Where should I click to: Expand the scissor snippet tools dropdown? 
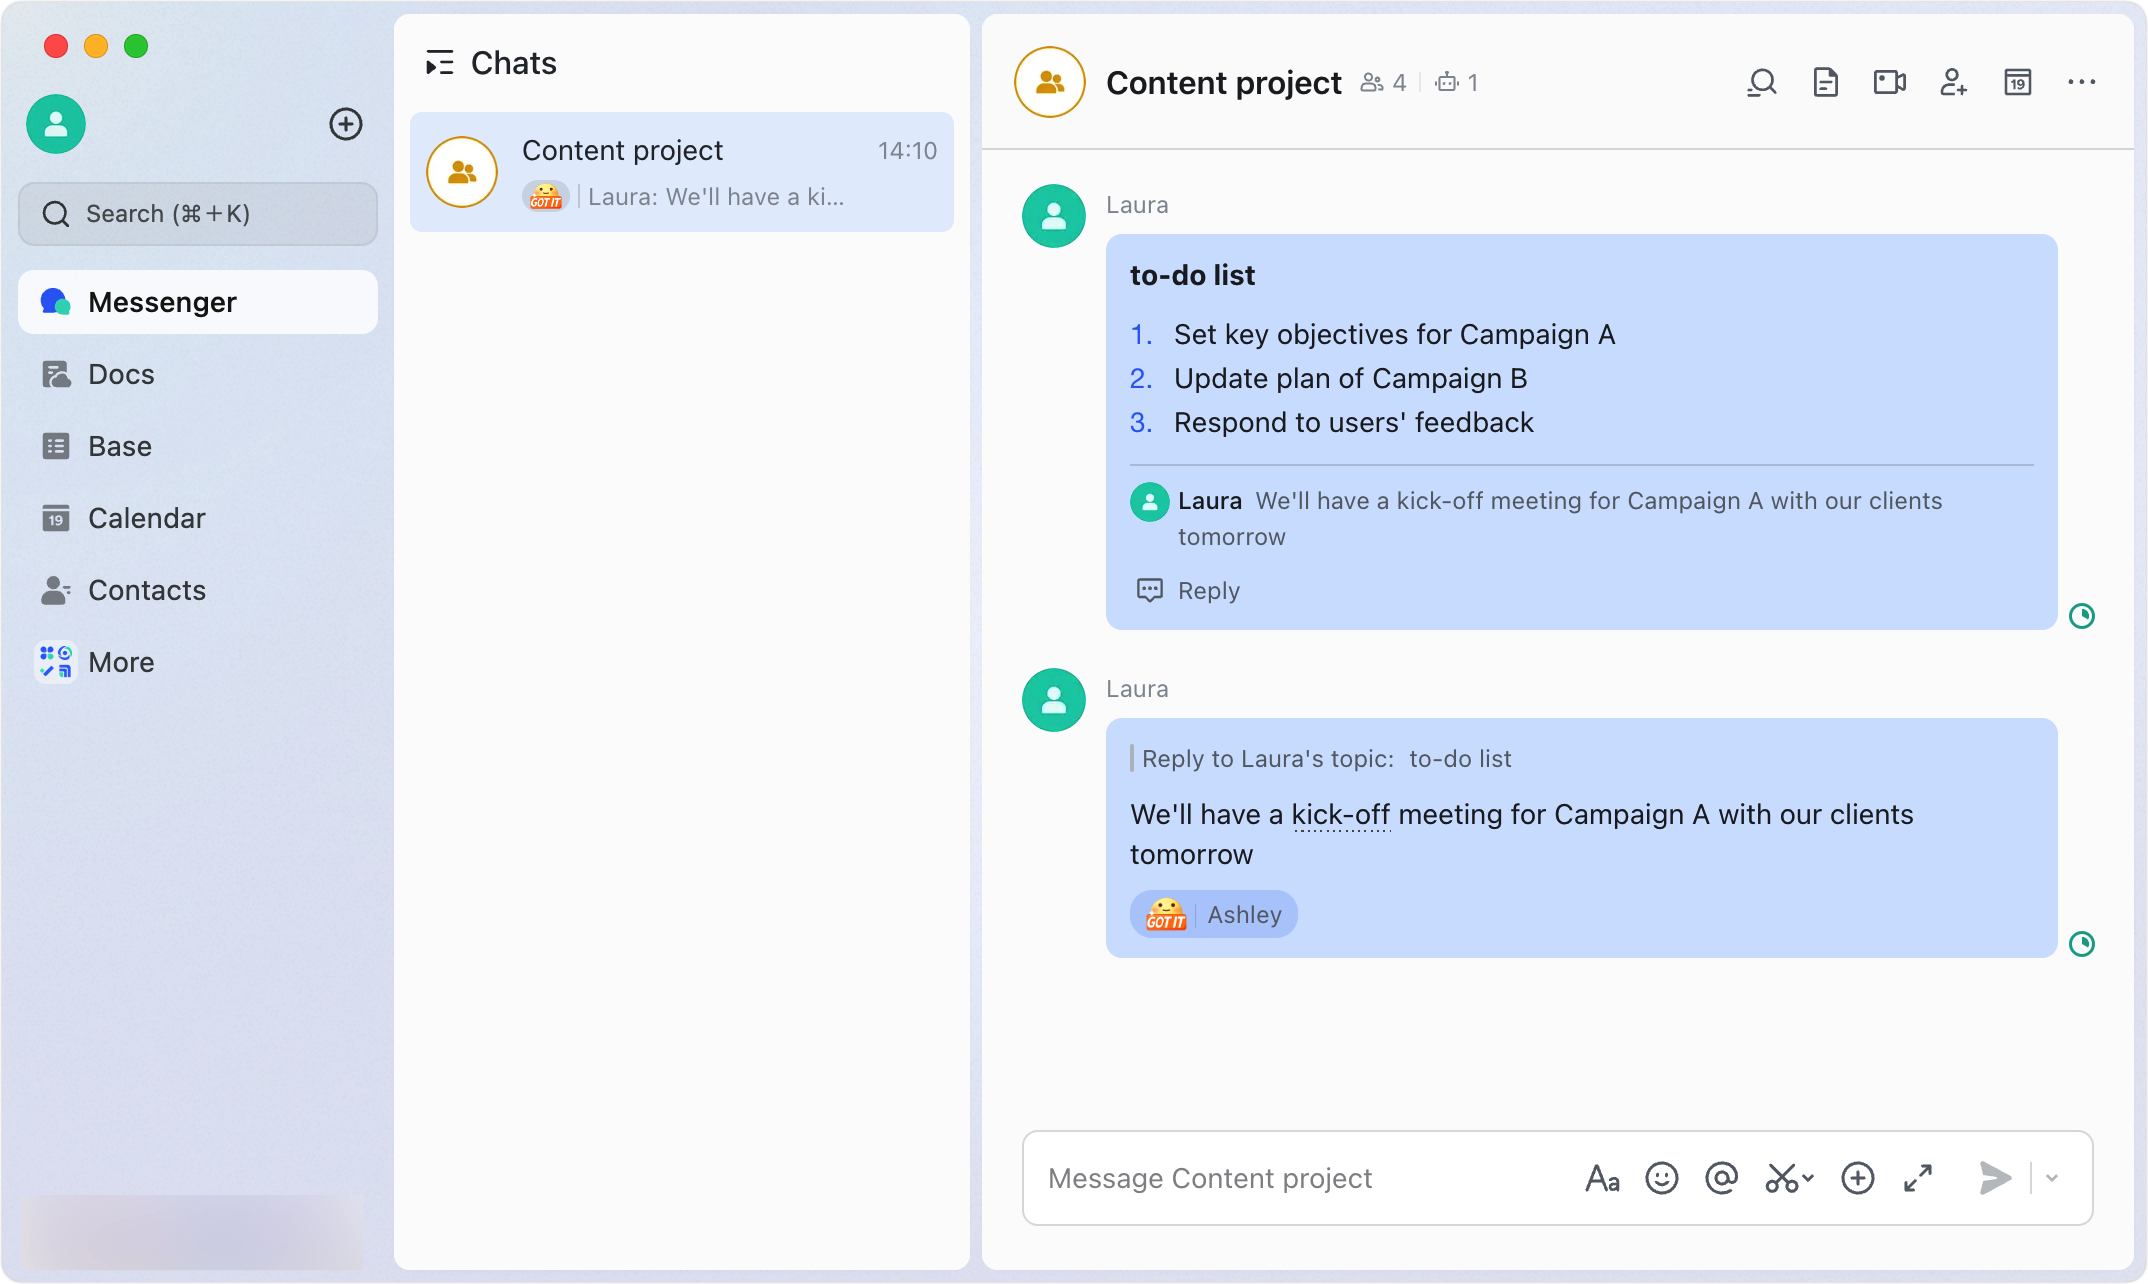coord(1809,1179)
